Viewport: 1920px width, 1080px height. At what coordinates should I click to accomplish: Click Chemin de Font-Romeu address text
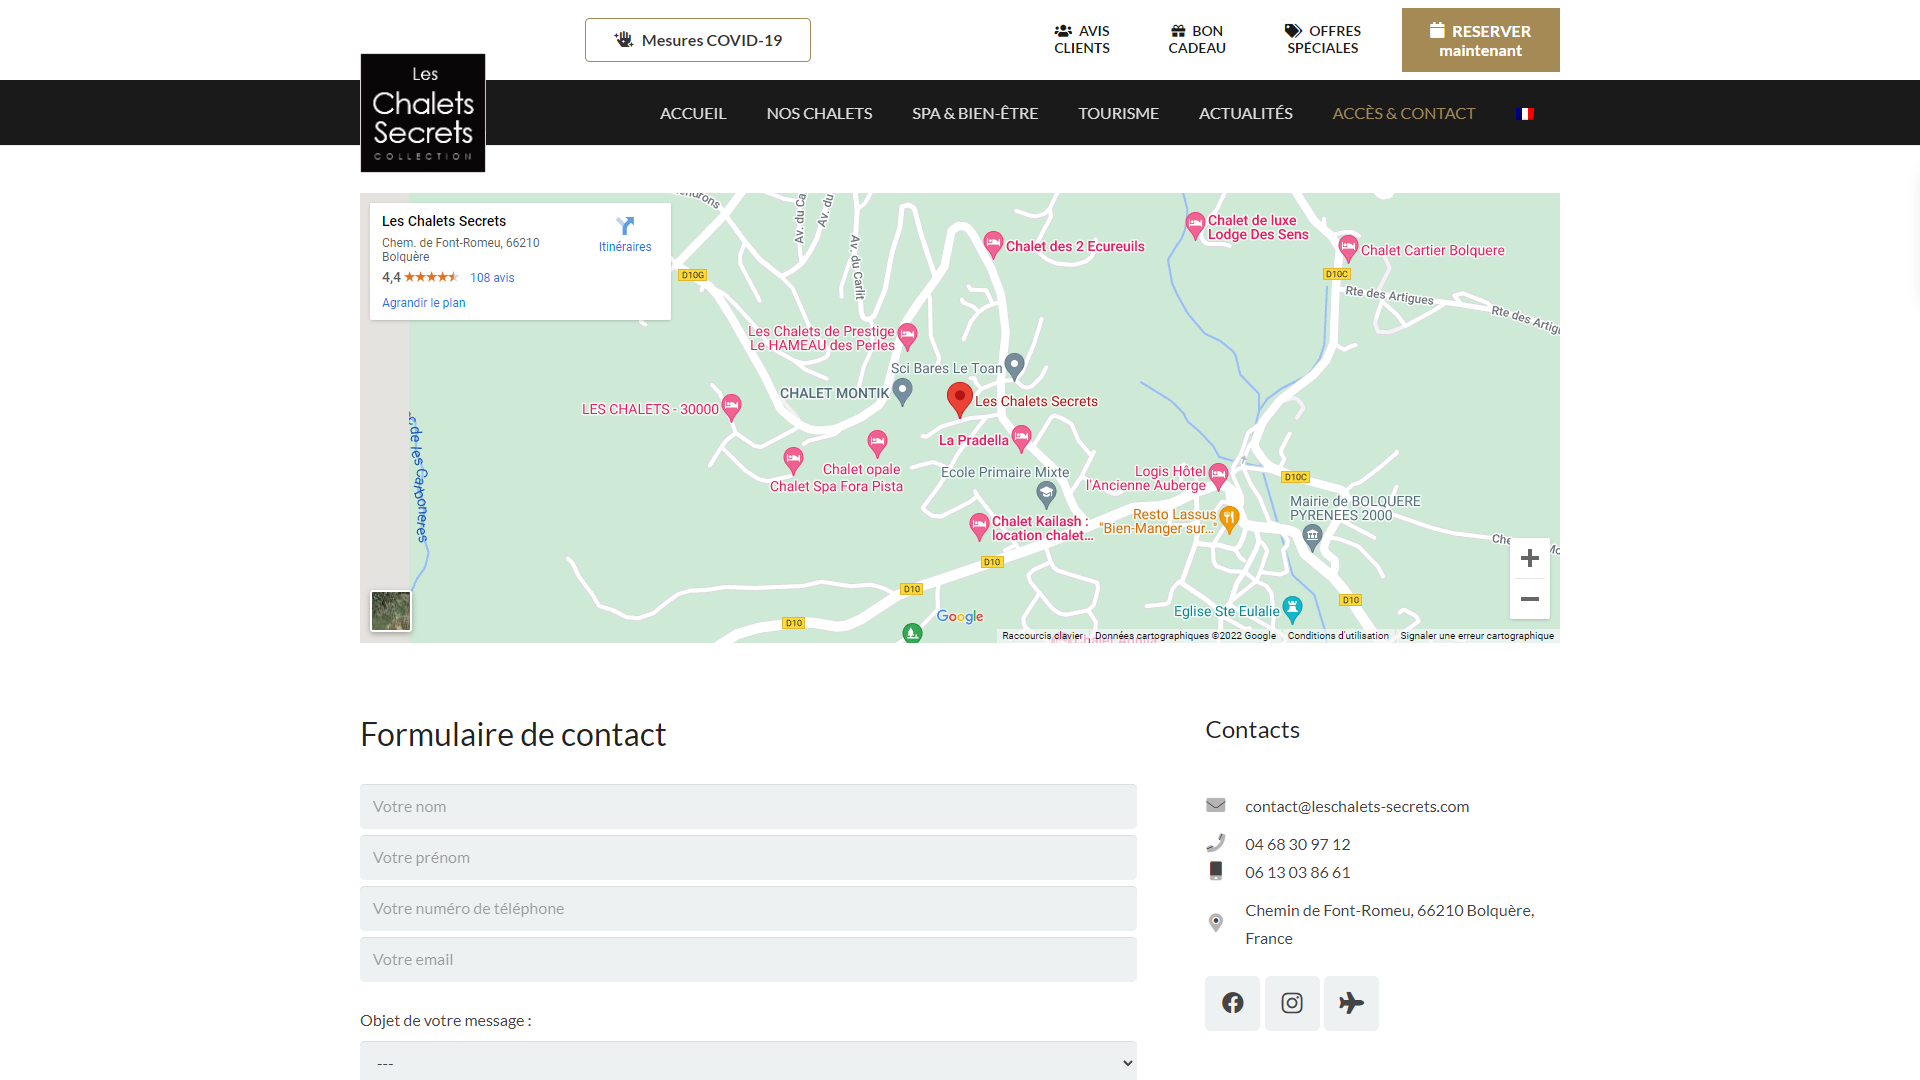point(1389,924)
